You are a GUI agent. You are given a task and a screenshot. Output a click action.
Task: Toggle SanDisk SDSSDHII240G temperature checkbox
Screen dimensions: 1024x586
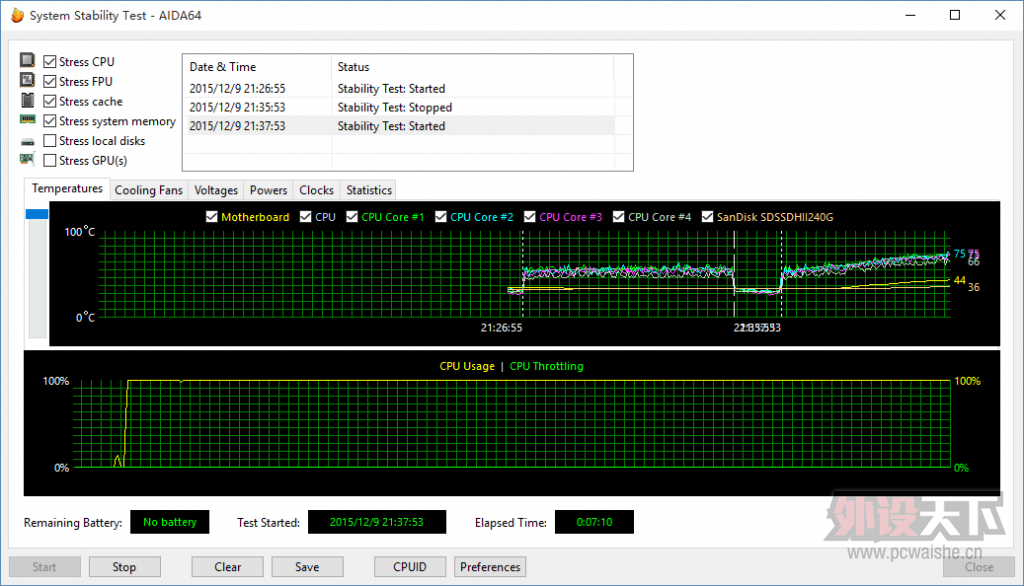point(707,217)
